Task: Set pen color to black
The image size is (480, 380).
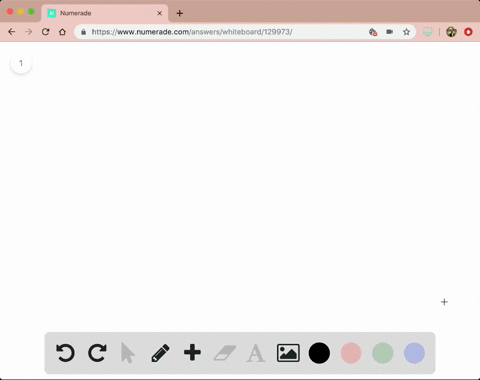Action: 319,353
